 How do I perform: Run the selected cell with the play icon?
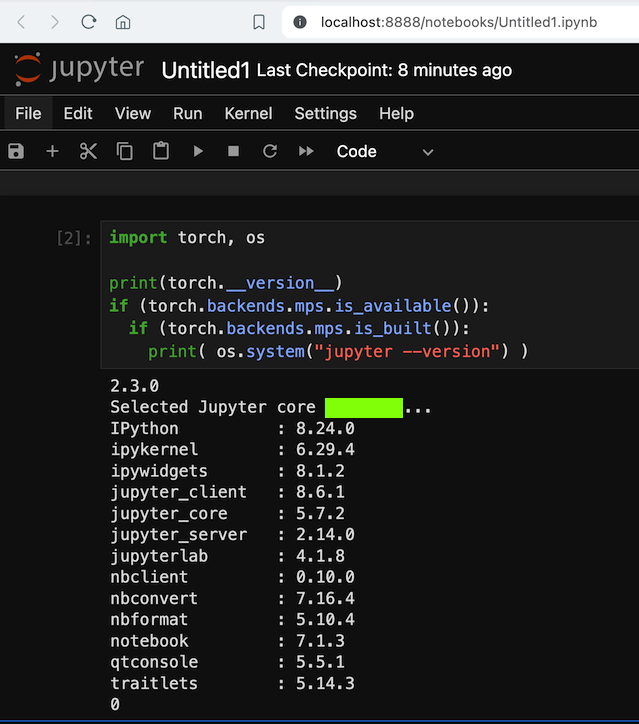click(x=198, y=151)
